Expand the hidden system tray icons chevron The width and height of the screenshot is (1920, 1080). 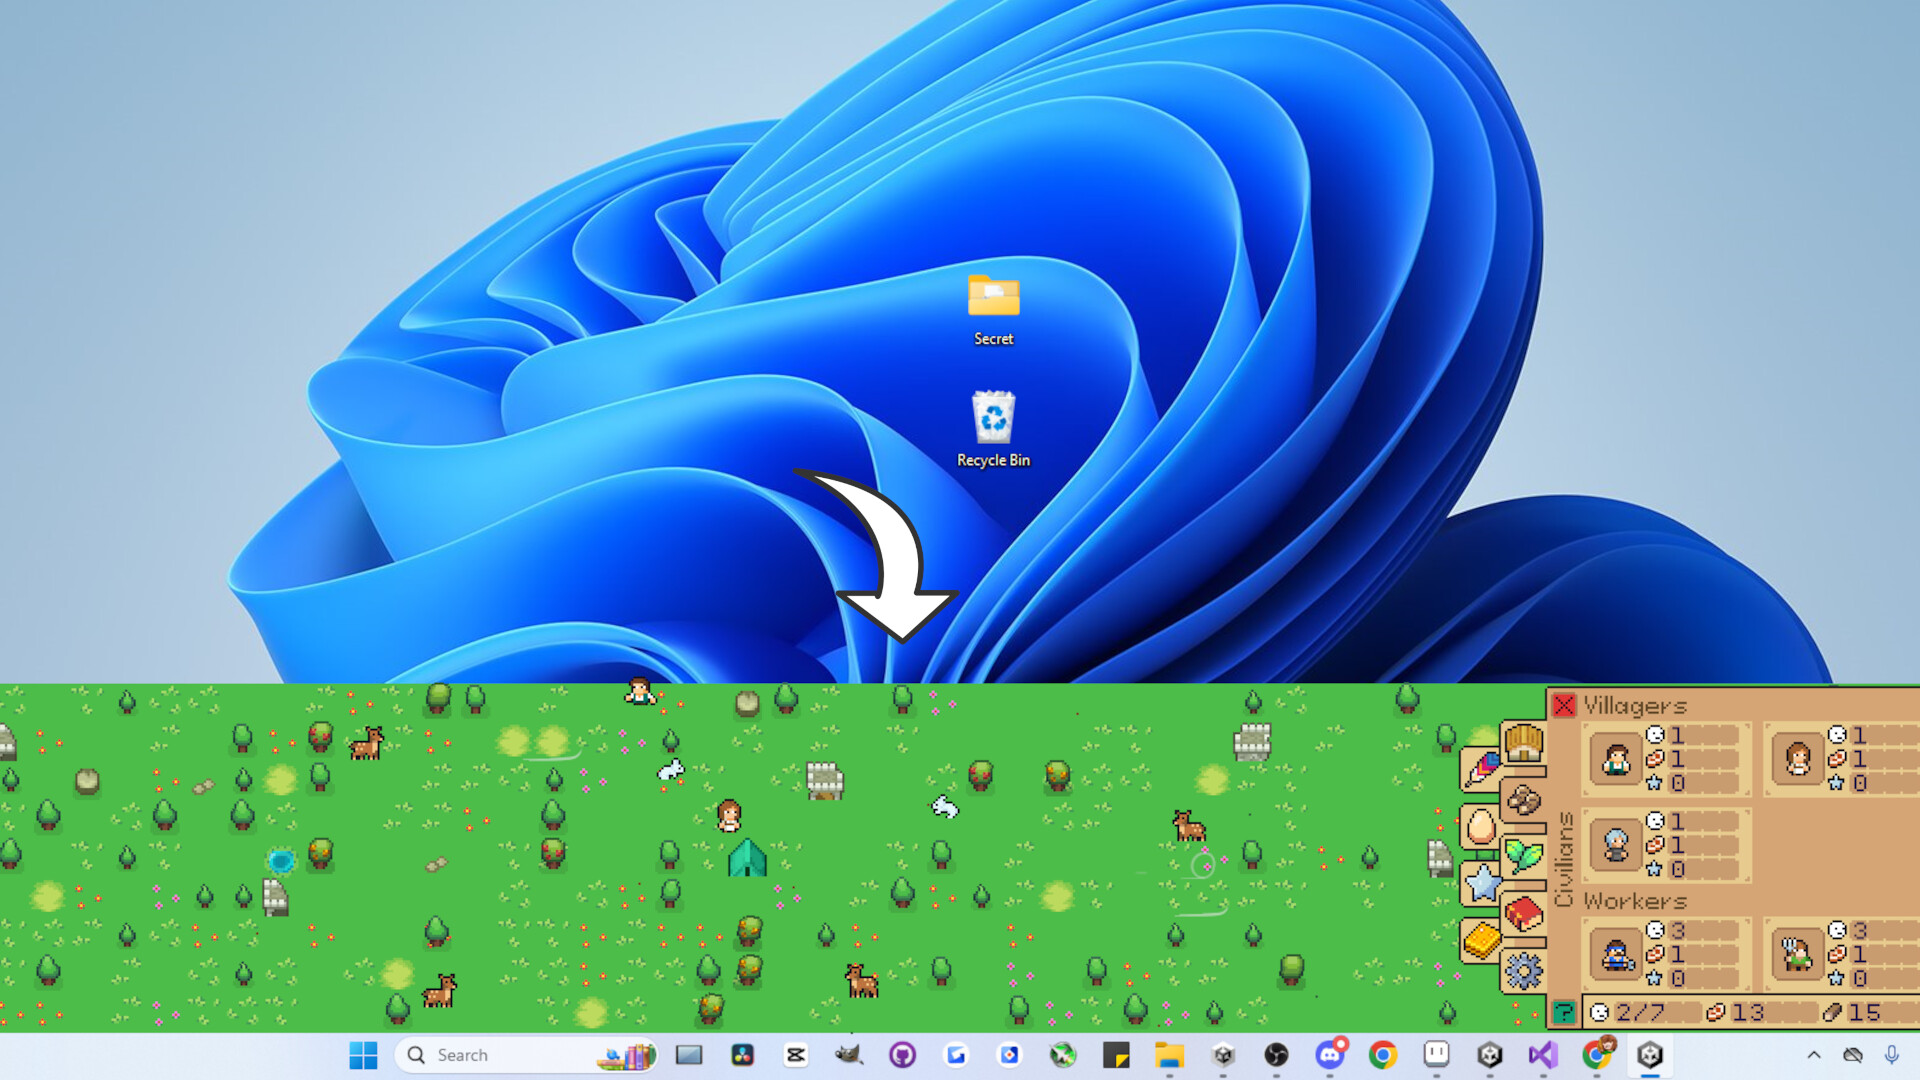point(1813,1055)
